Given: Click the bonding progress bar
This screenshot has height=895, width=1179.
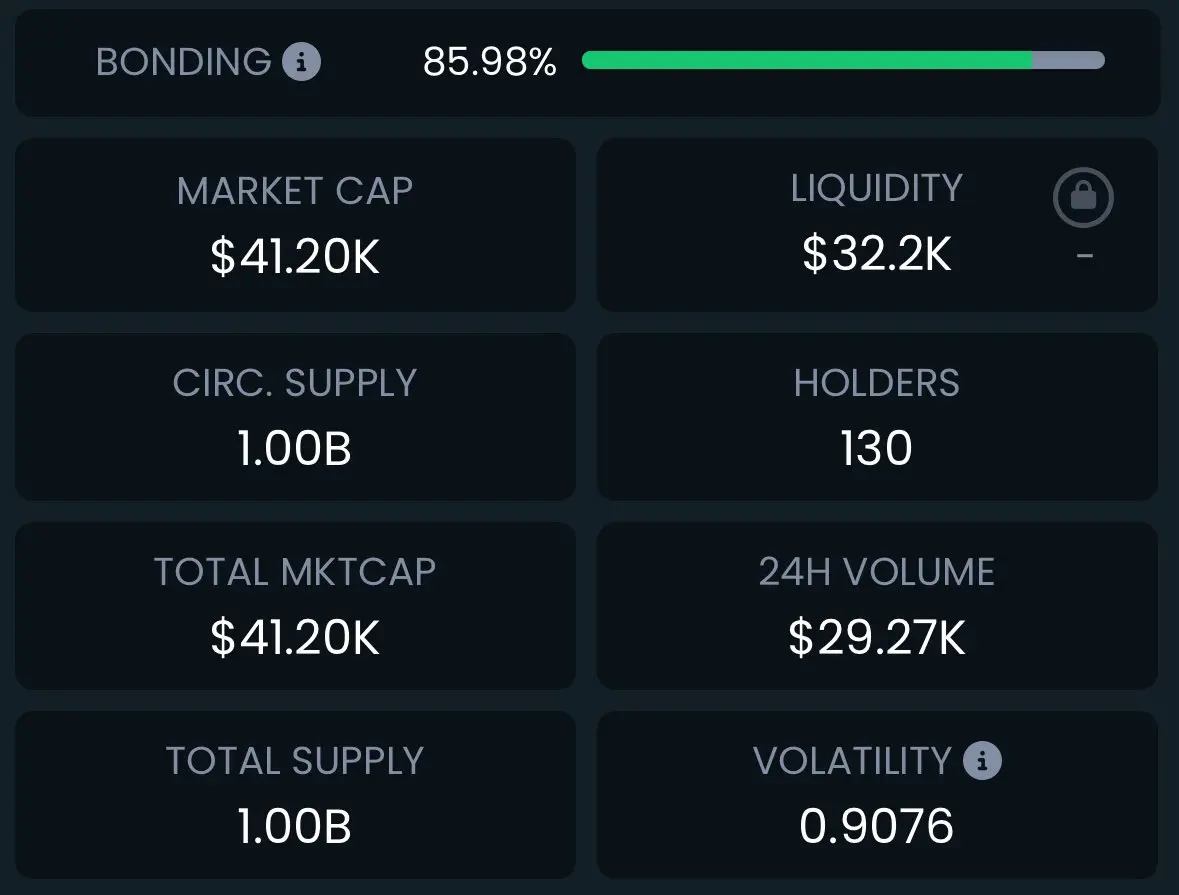Looking at the screenshot, I should coord(843,60).
